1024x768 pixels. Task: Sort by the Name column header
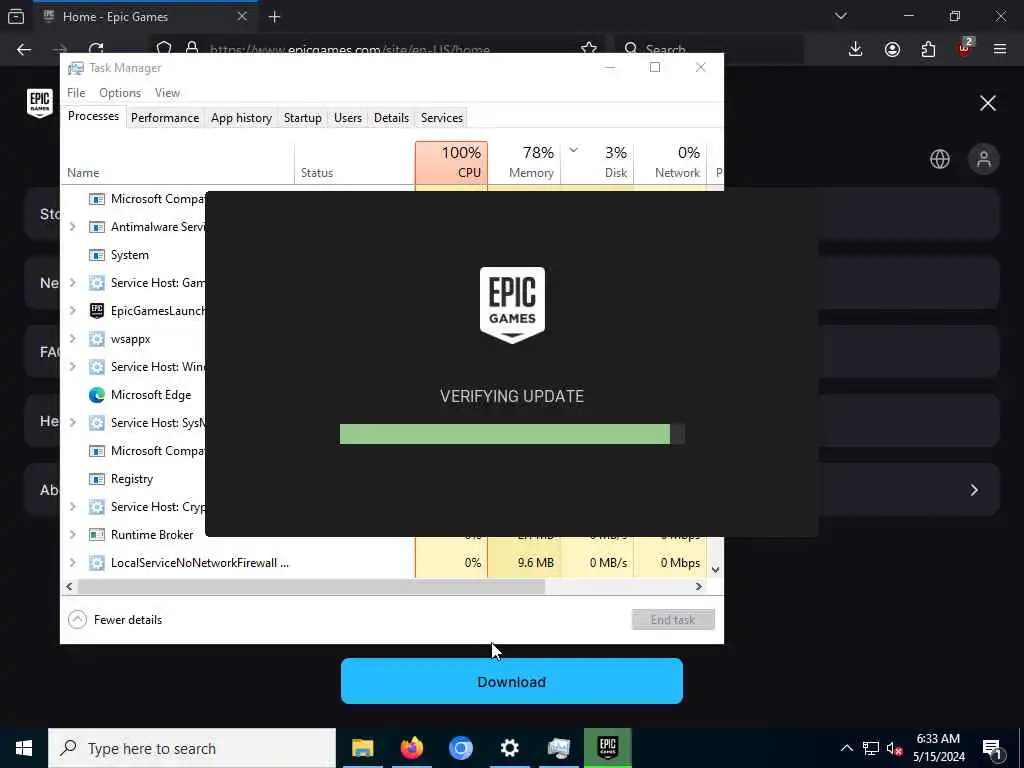[x=177, y=163]
